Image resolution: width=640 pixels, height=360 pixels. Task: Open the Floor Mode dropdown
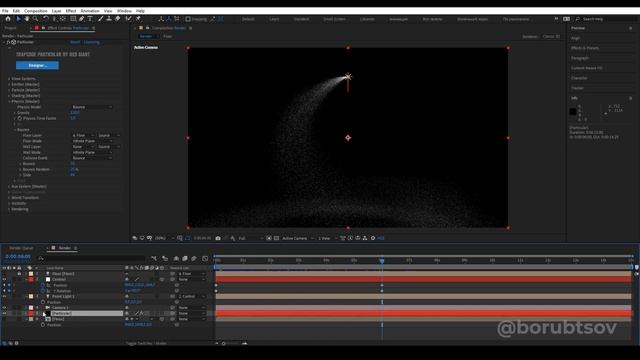(92, 141)
